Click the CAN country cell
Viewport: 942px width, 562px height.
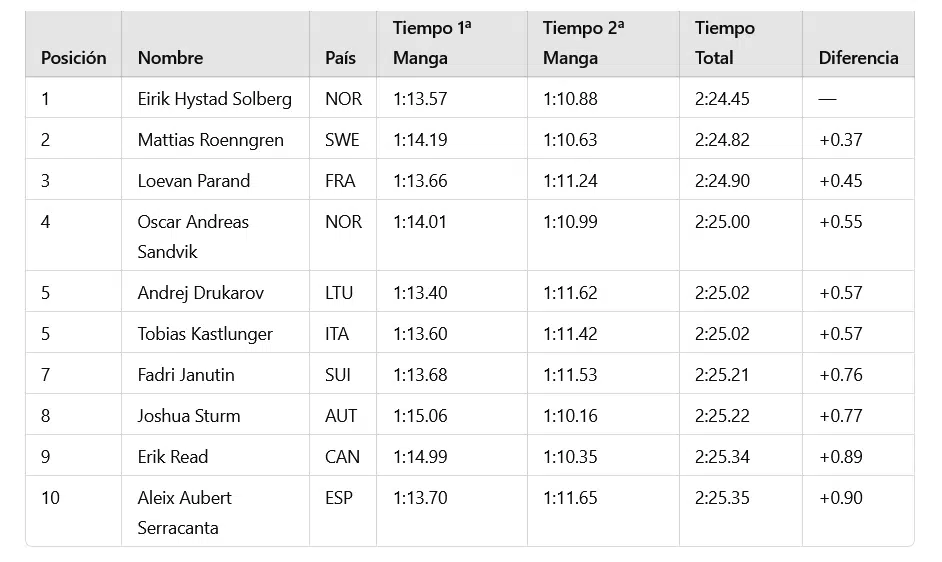342,457
